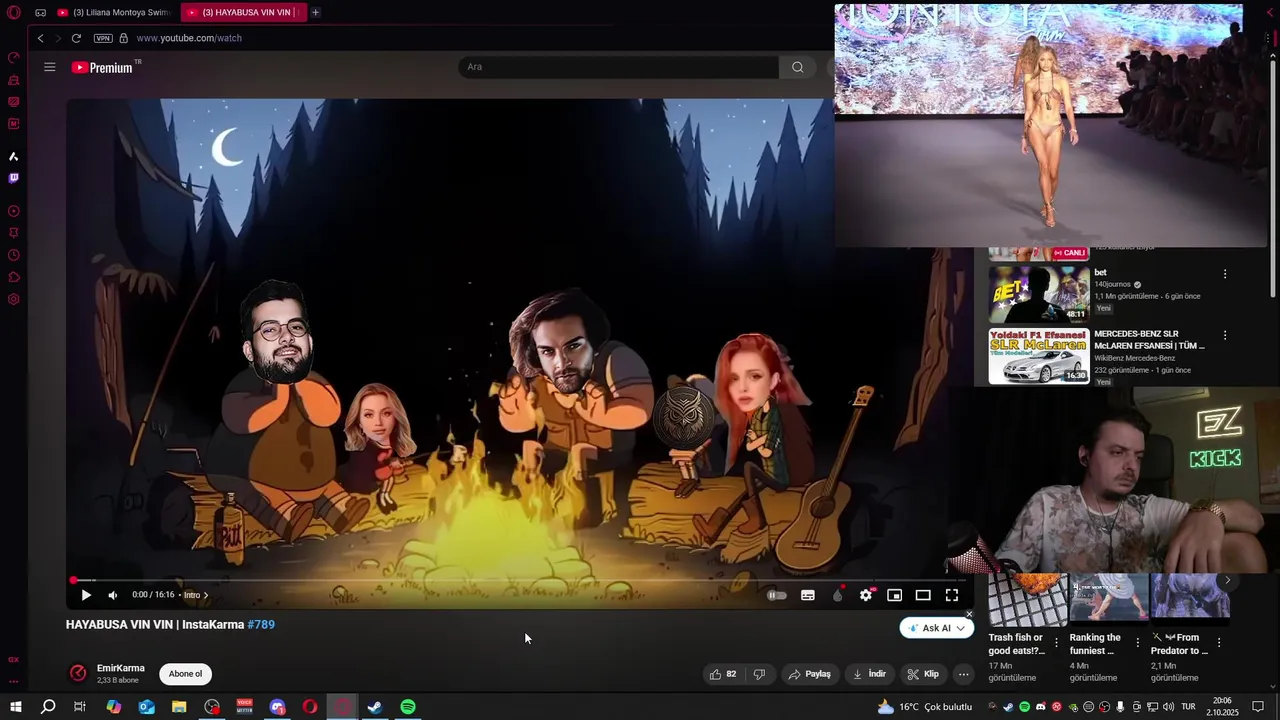Enable miniplayer mode
The image size is (1280, 720).
(895, 595)
